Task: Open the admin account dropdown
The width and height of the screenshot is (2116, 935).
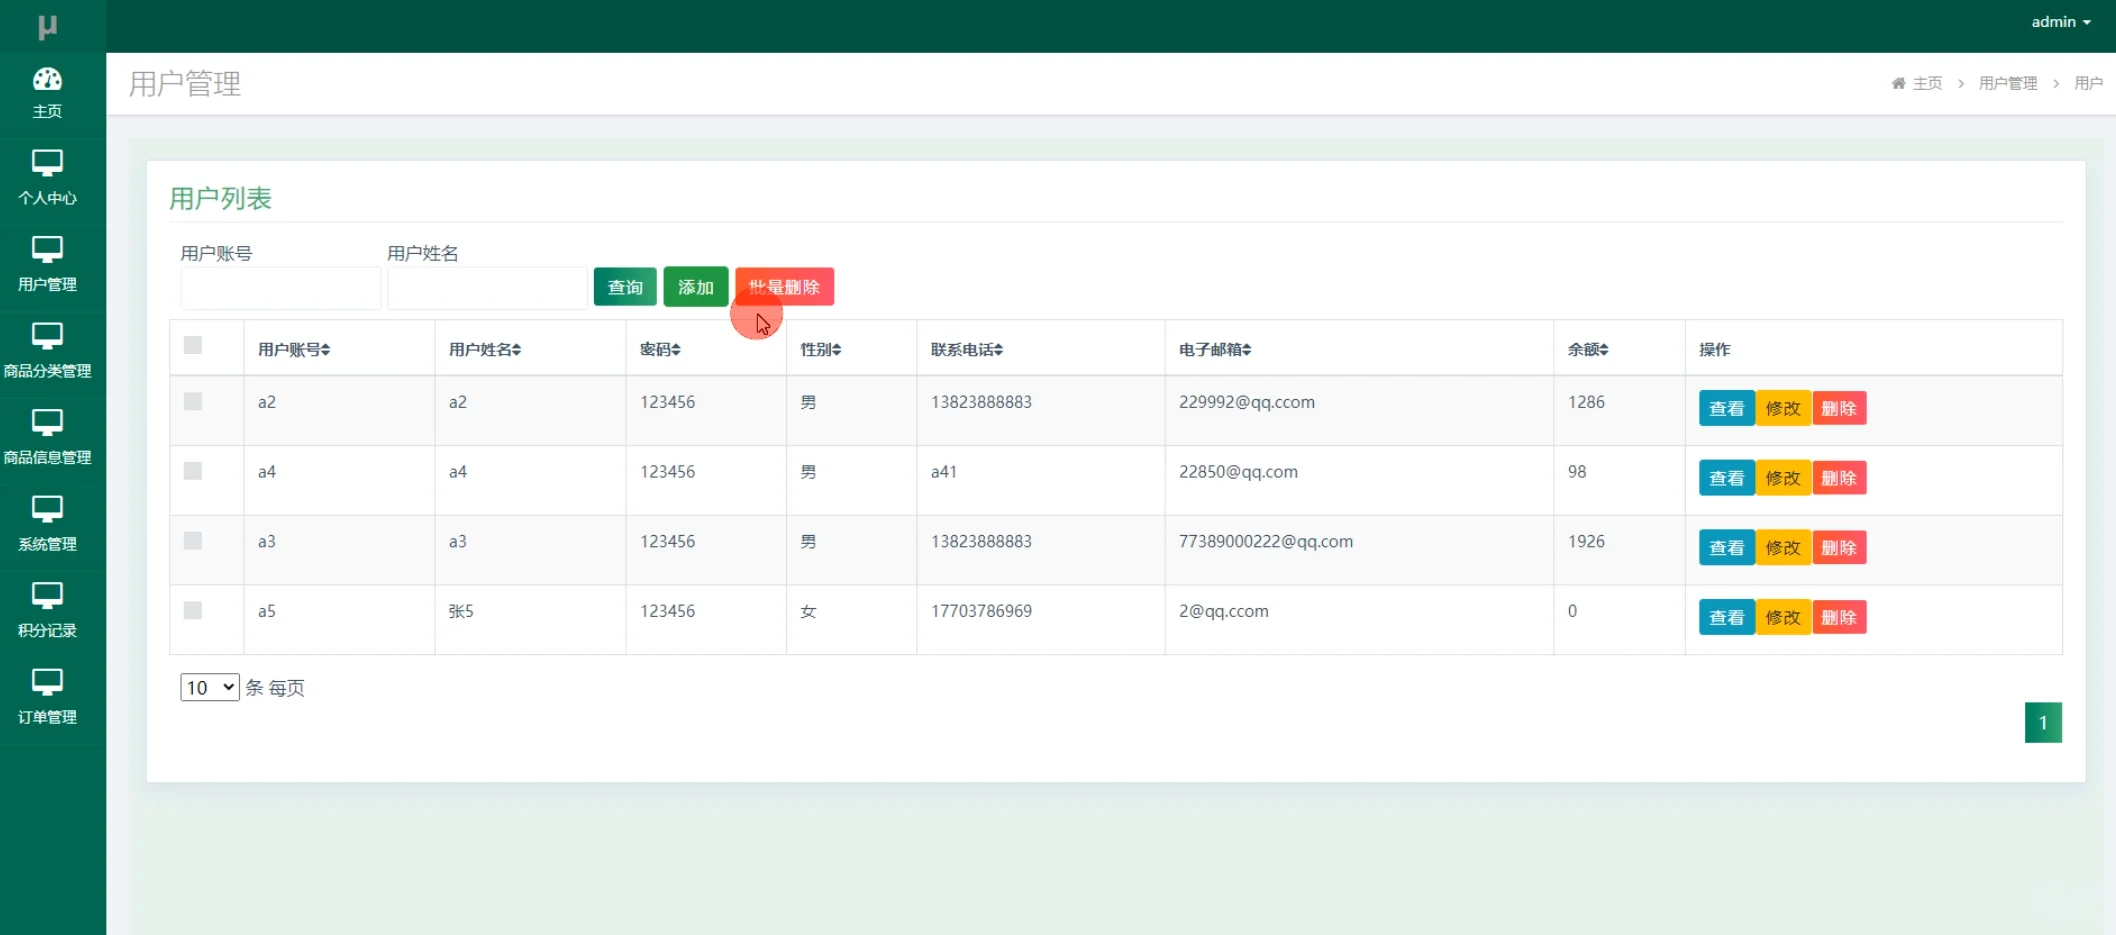Action: pyautogui.click(x=2061, y=22)
